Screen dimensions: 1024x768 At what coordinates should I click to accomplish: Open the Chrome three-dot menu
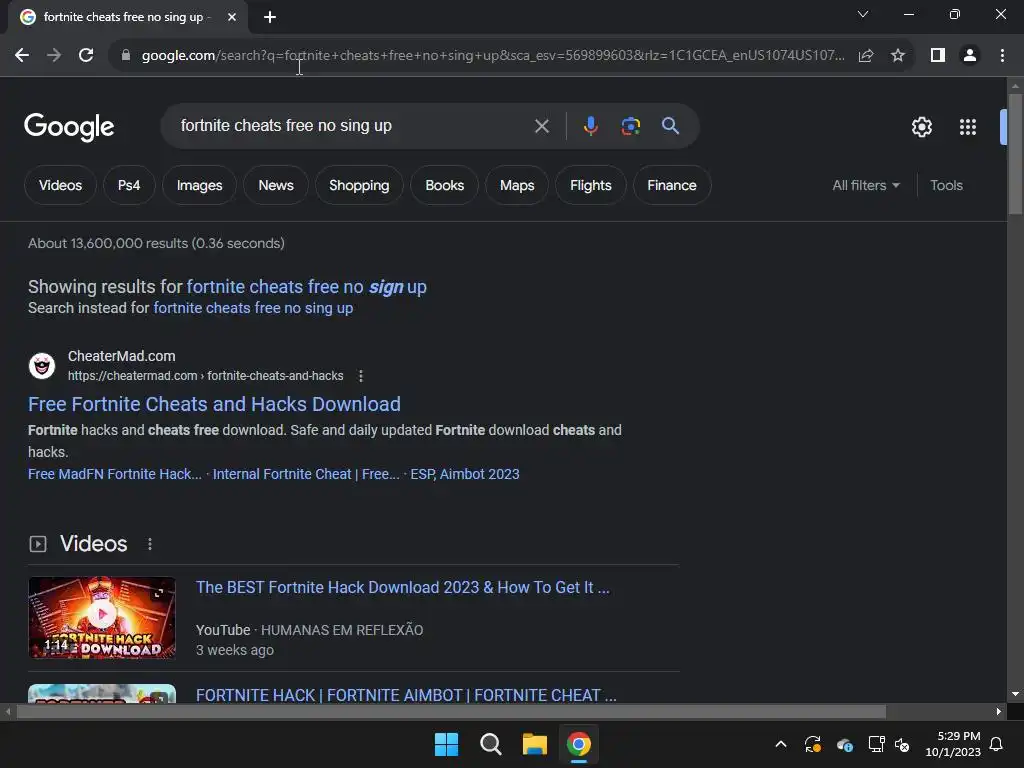tap(1002, 56)
